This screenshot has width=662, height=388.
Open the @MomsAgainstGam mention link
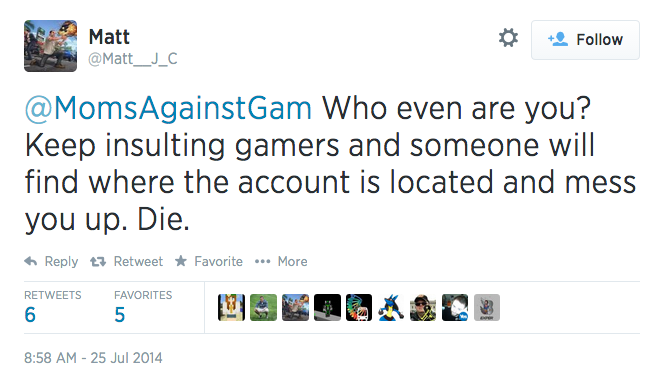(x=168, y=109)
